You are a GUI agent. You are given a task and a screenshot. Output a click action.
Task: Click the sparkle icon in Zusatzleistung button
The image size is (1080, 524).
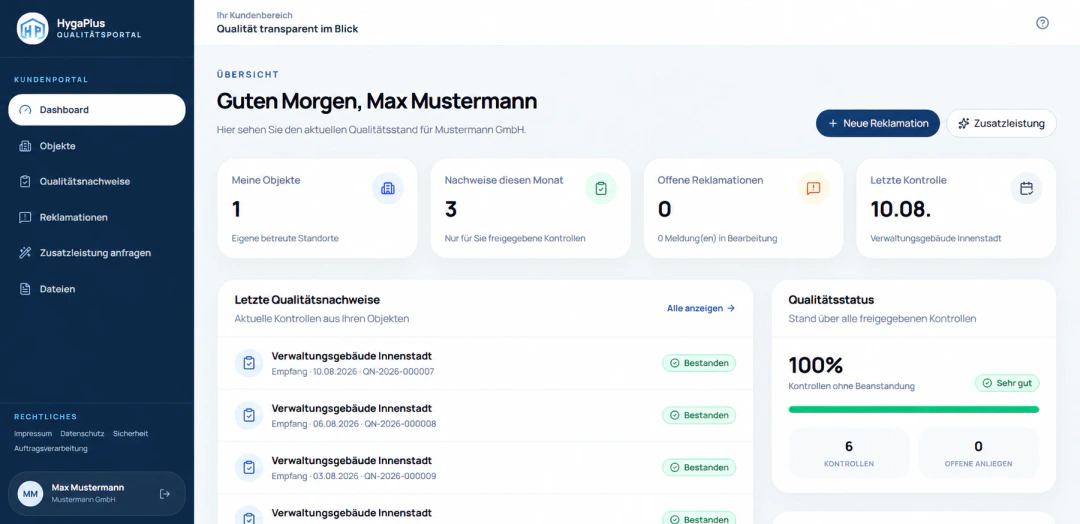(x=964, y=123)
